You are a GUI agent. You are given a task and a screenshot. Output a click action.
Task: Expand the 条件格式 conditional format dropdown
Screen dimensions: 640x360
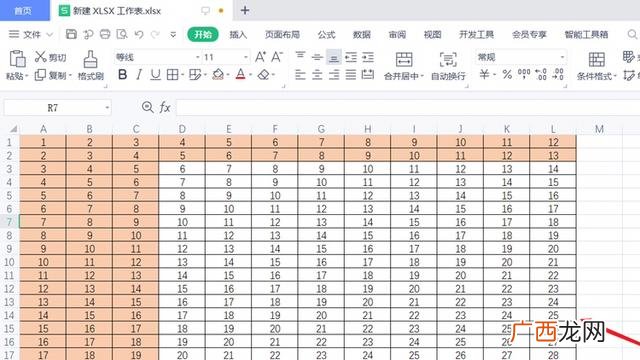pyautogui.click(x=615, y=76)
